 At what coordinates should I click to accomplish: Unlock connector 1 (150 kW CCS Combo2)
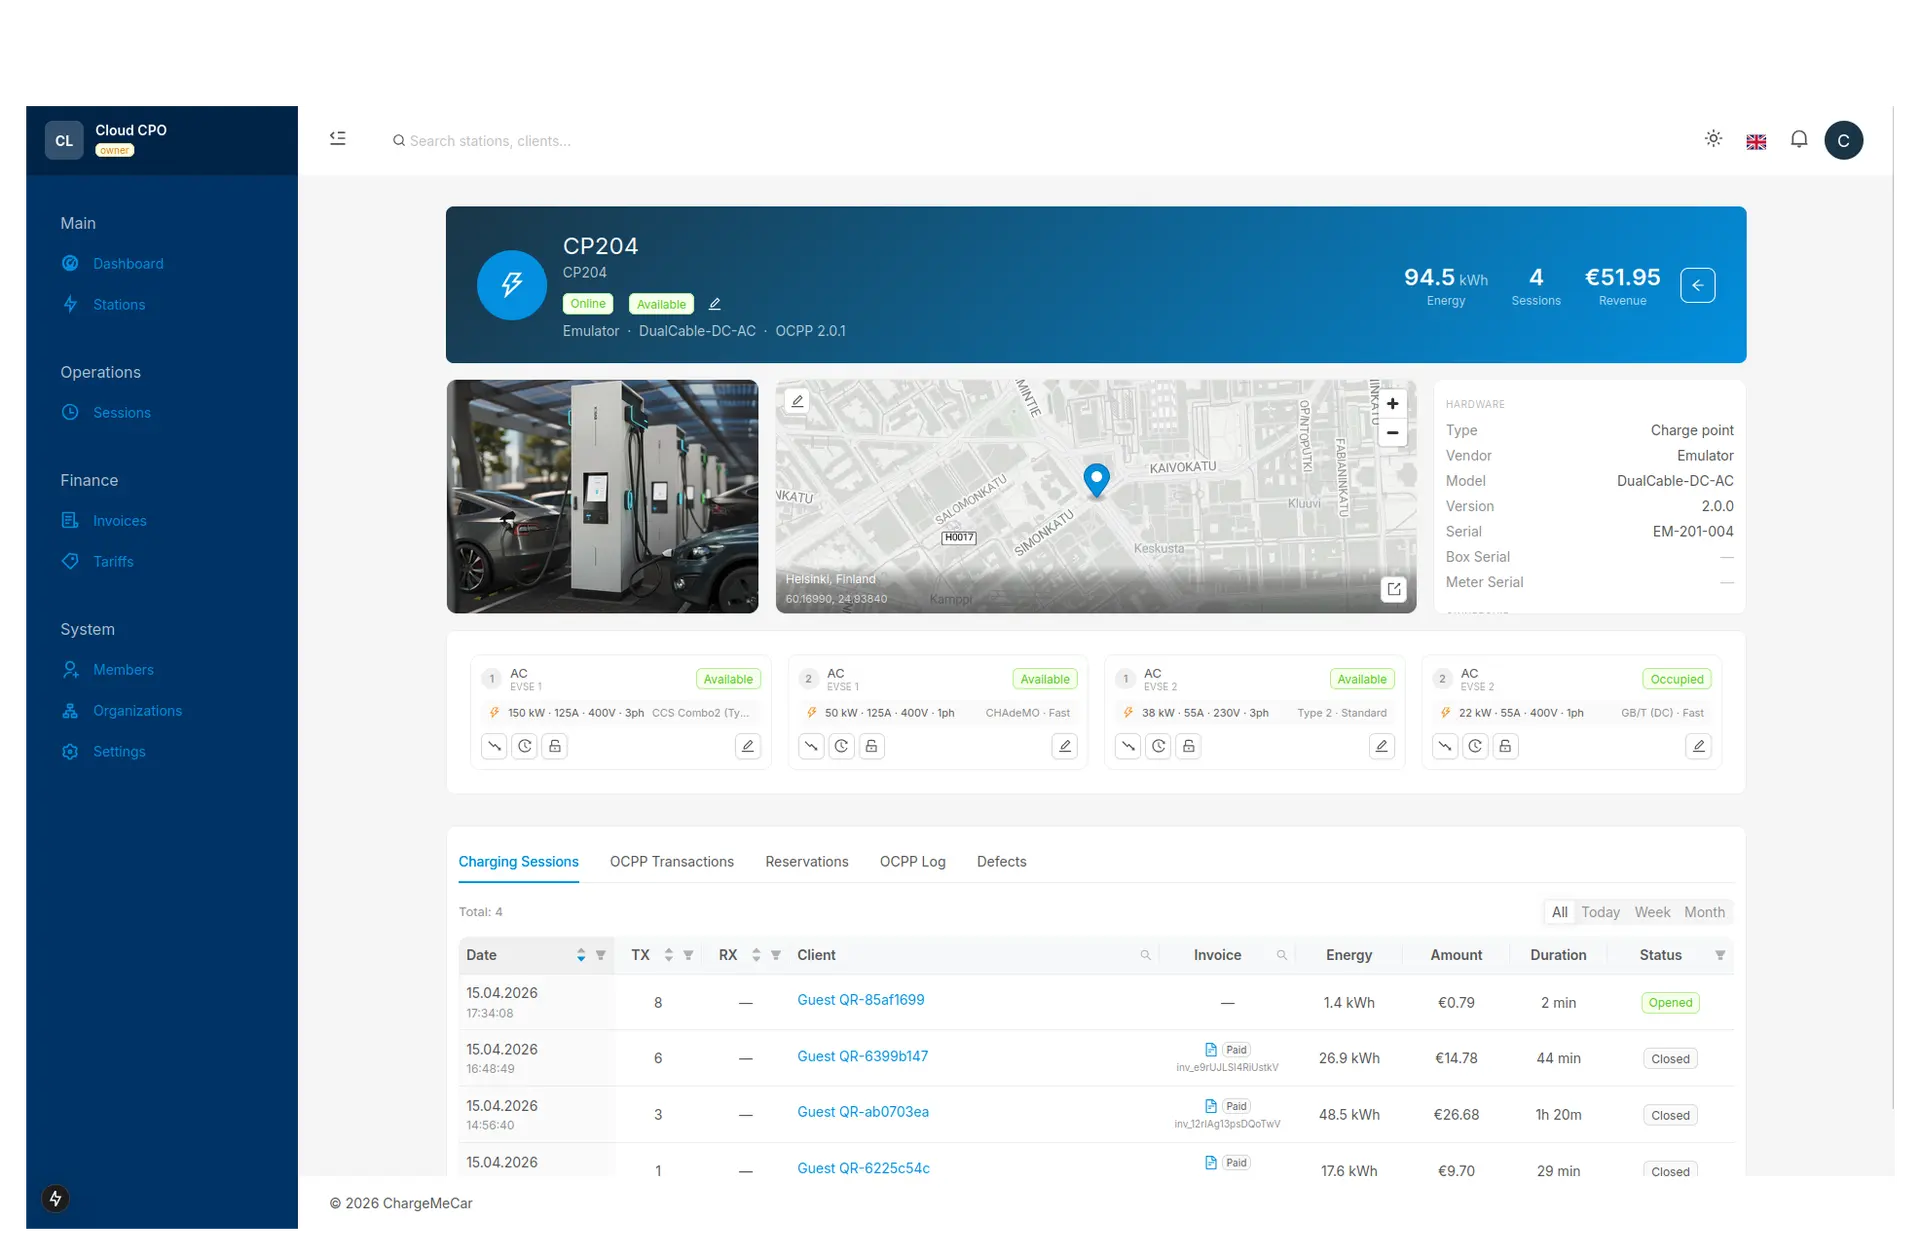[x=555, y=746]
